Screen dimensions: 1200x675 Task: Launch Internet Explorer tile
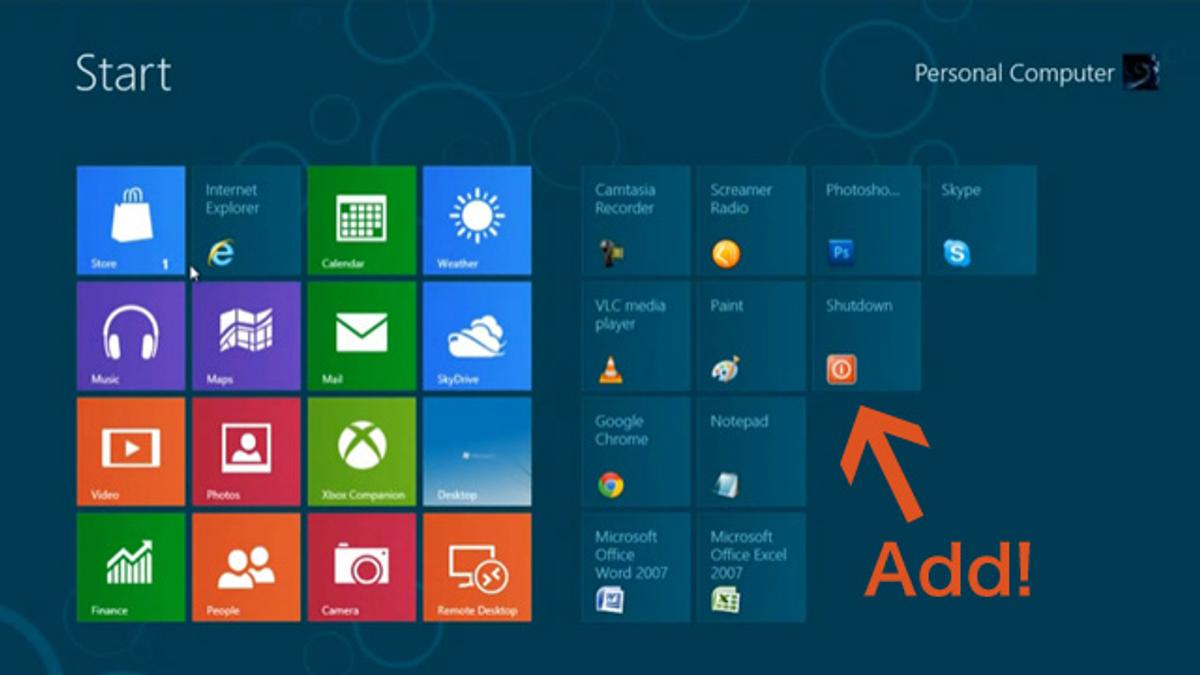click(x=246, y=220)
